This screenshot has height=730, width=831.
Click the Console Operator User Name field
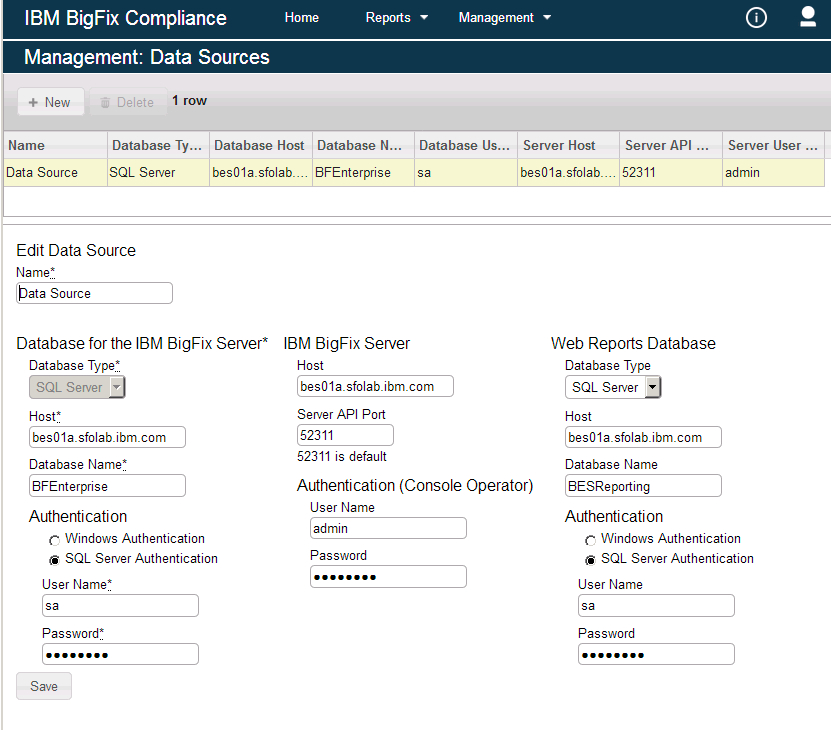coord(388,528)
